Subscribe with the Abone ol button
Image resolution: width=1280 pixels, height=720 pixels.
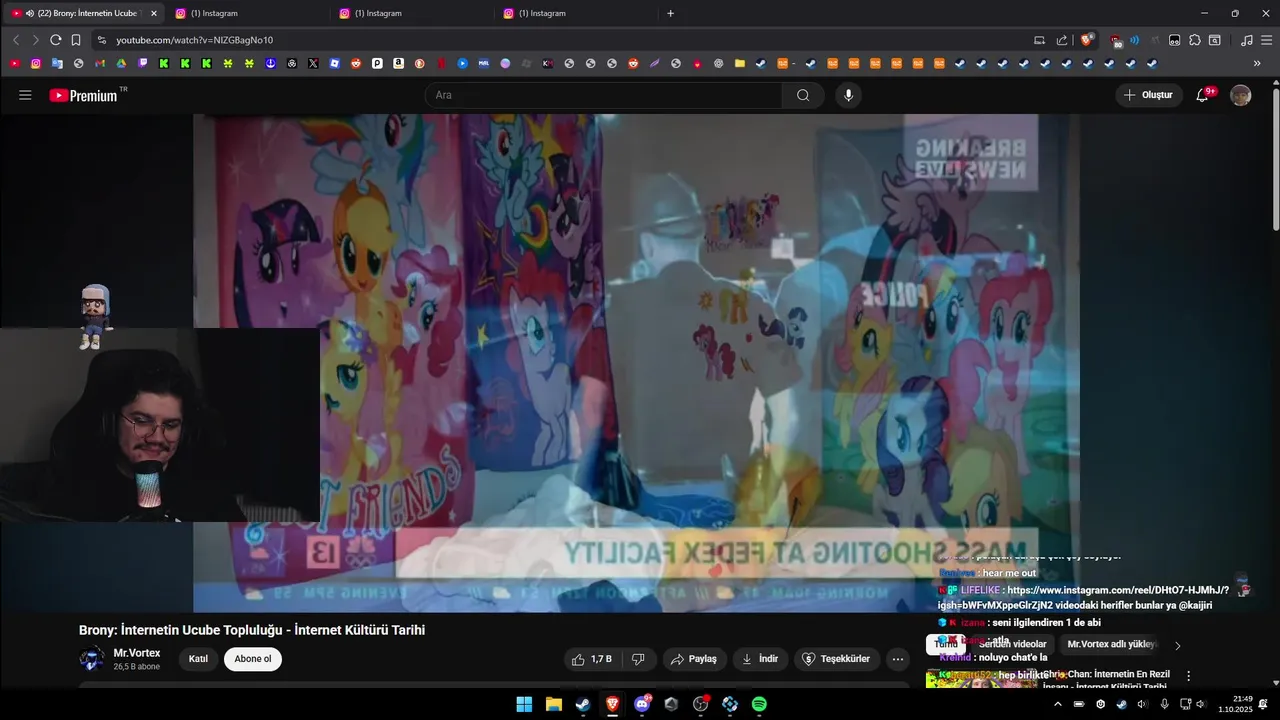point(253,659)
